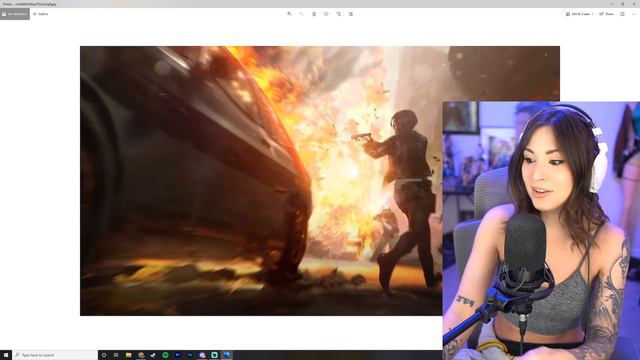The height and width of the screenshot is (360, 640).
Task: Open File Explorer from taskbar
Action: click(x=129, y=355)
